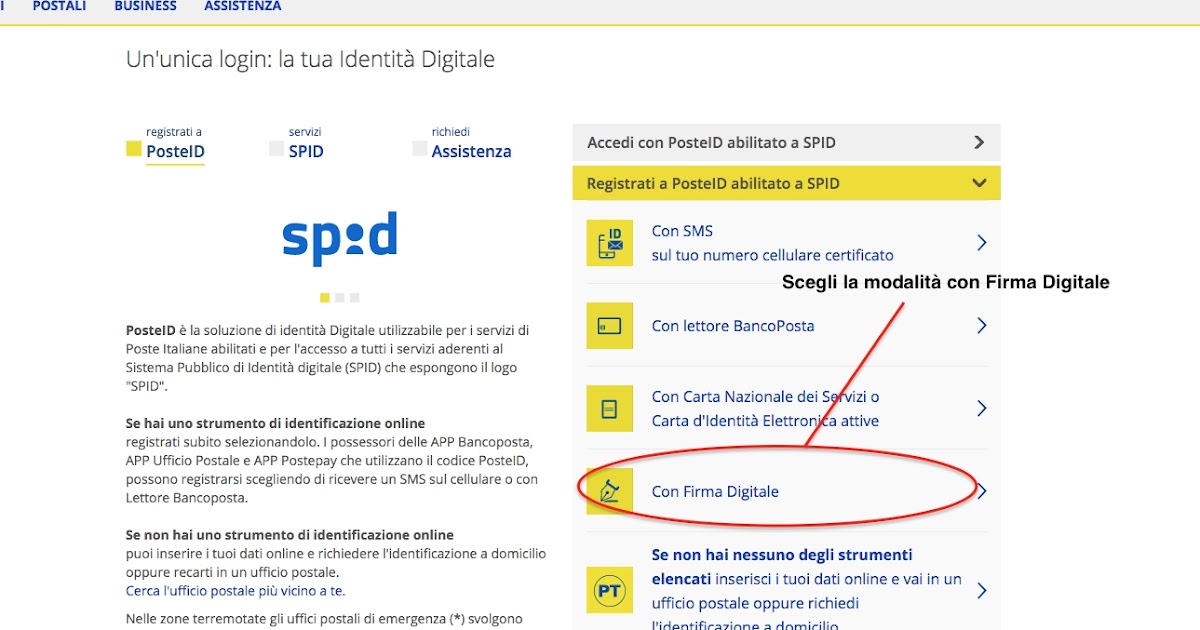Open the ASSISTENZA menu item
Image resolution: width=1200 pixels, height=630 pixels.
(x=243, y=6)
